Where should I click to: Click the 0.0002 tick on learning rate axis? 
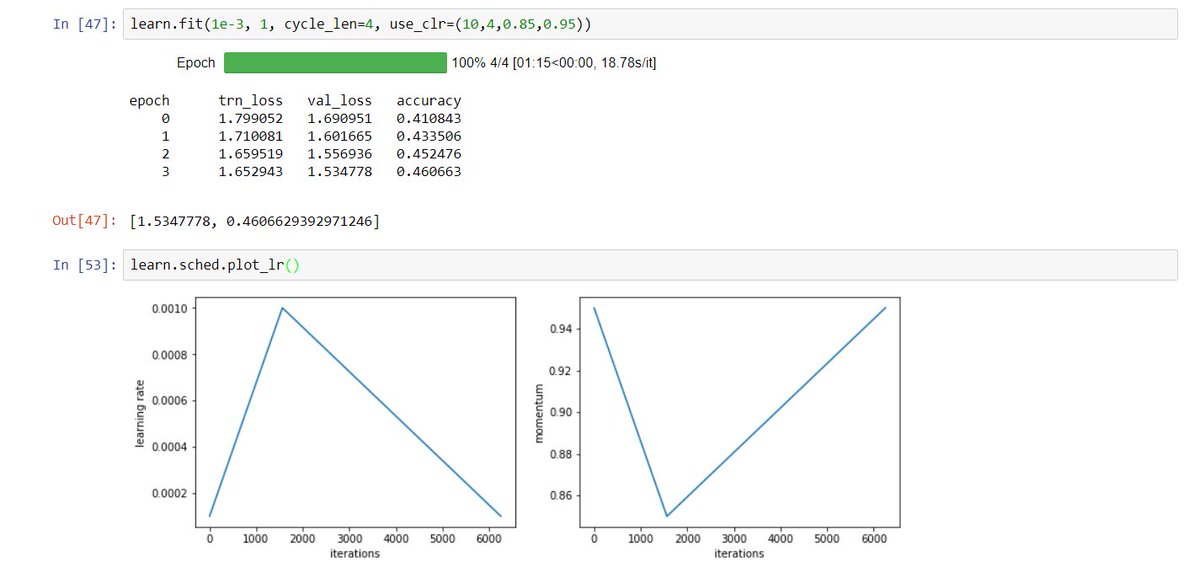tap(170, 493)
